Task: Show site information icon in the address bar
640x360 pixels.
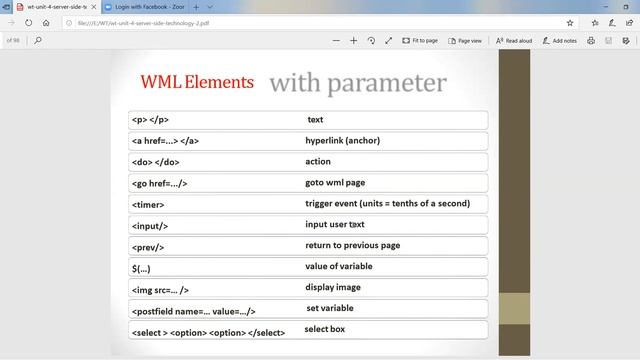Action: 69,23
